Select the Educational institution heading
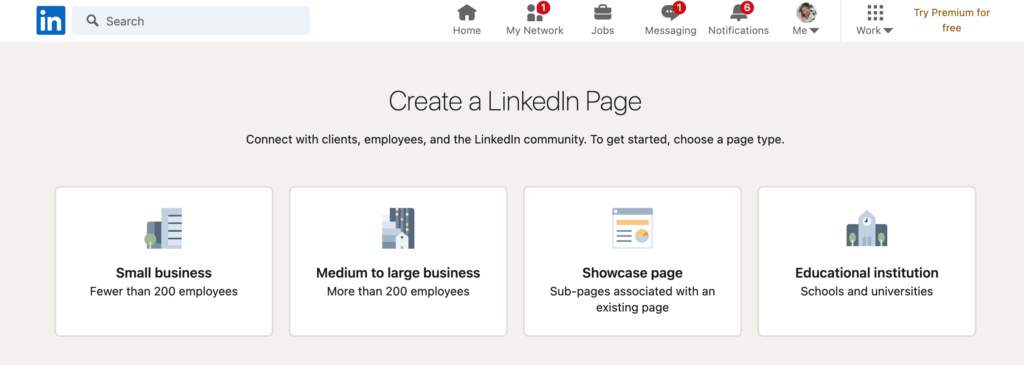Viewport: 1024px width, 365px height. pyautogui.click(x=867, y=273)
